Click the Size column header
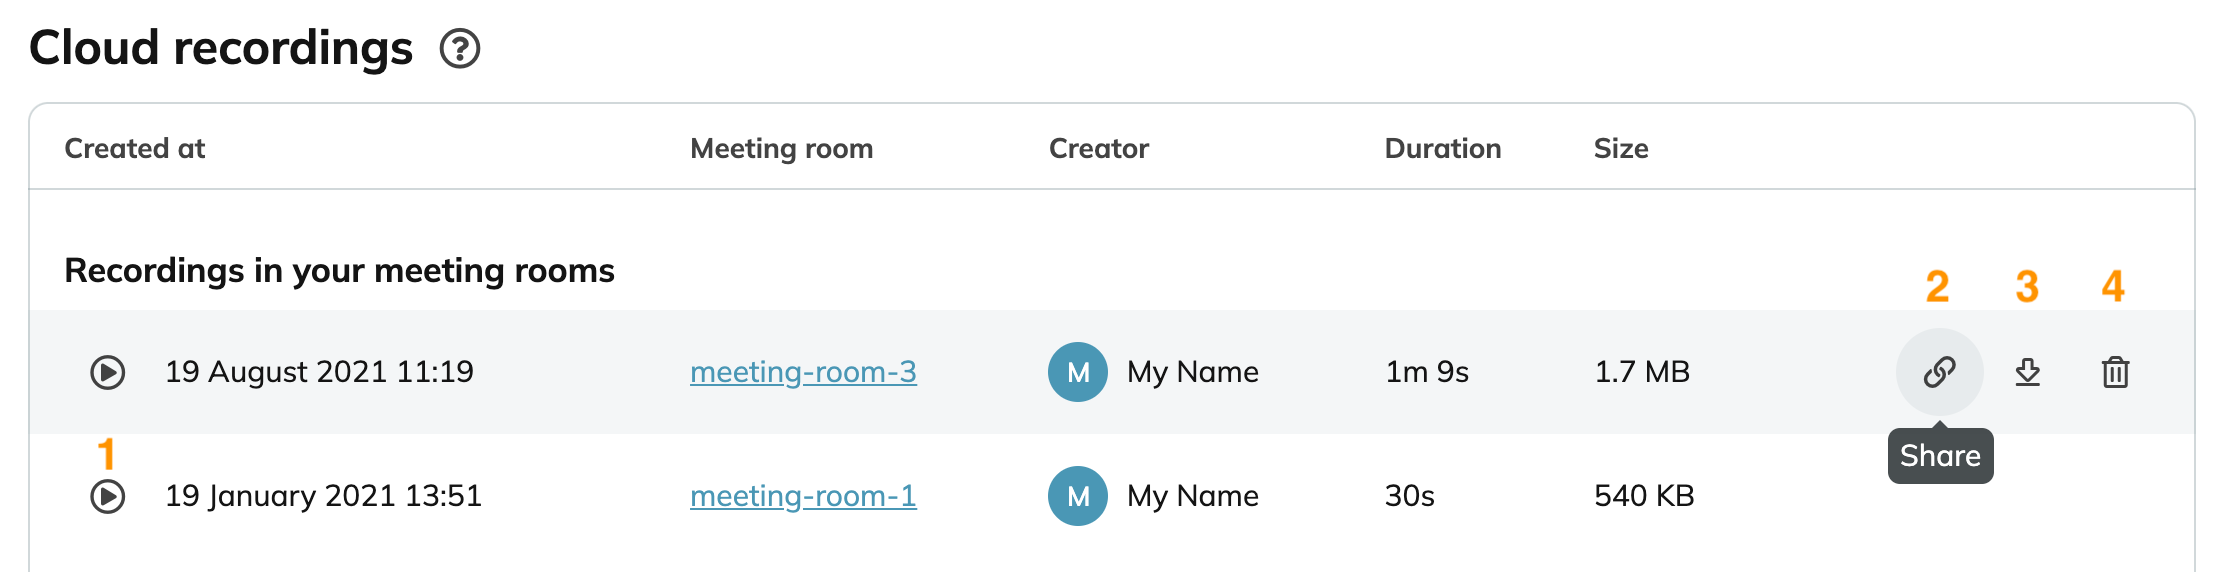 pos(1621,149)
